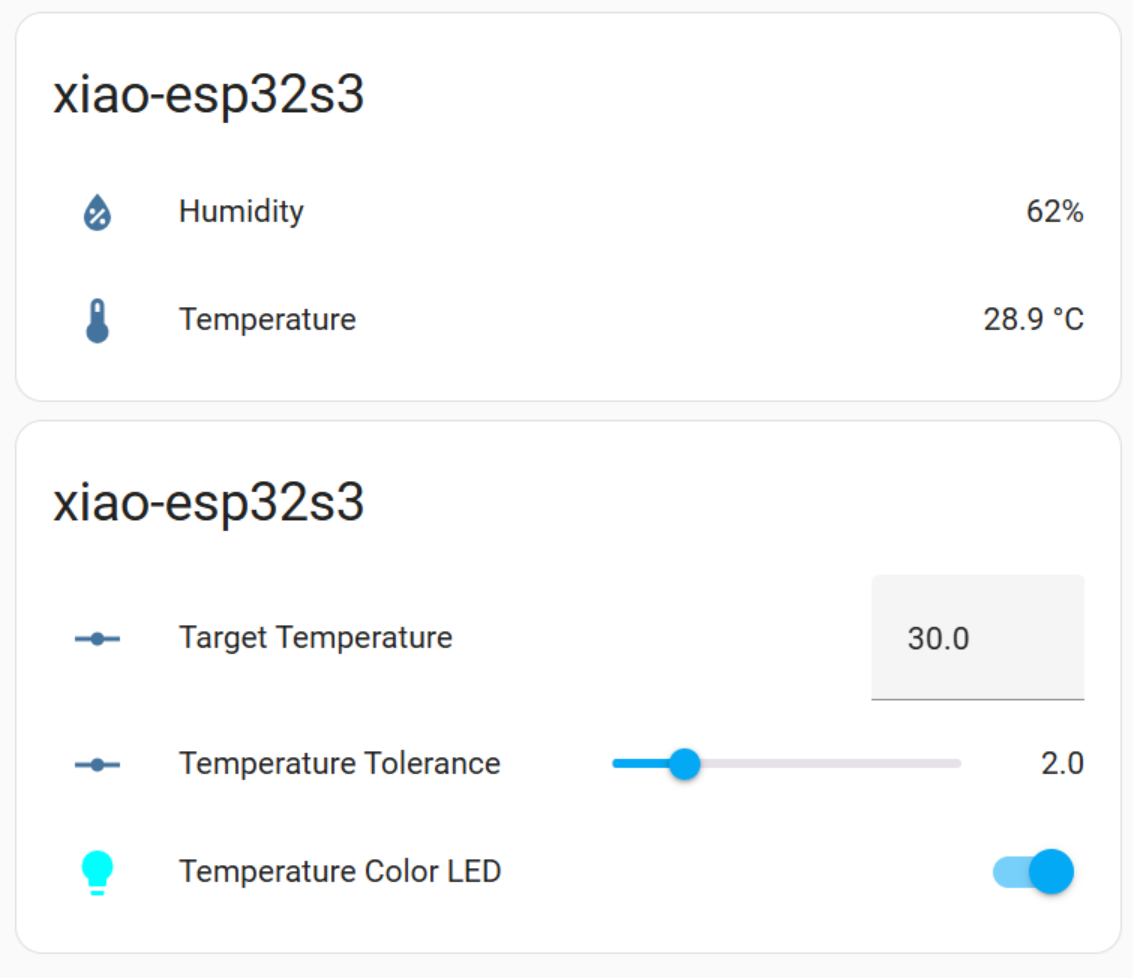The height and width of the screenshot is (978, 1133).
Task: Click the 2.0 tolerance value text
Action: tap(1062, 764)
